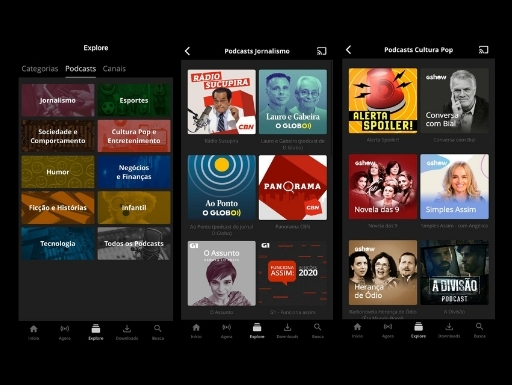The width and height of the screenshot is (512, 385).
Task: Go back from Podcasts Jornalismo screen
Action: point(187,51)
